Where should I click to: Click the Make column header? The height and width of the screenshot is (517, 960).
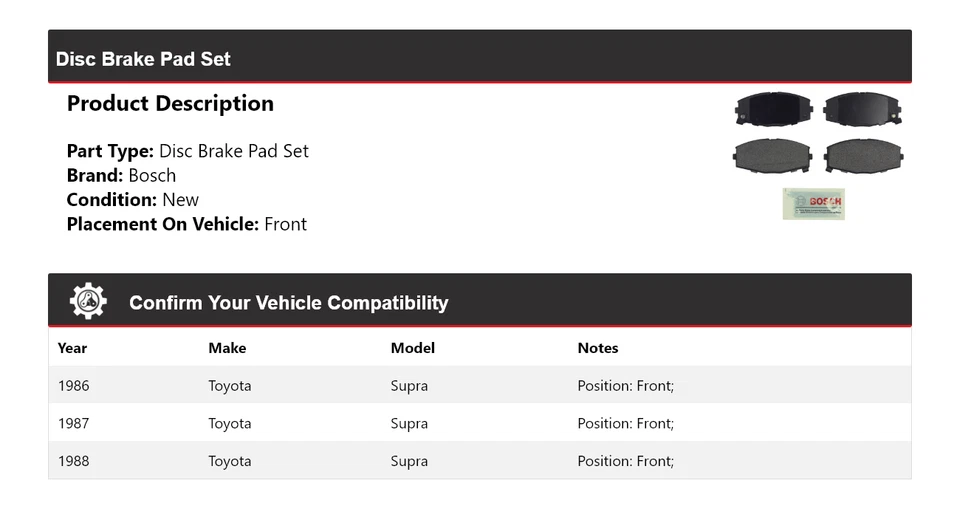(x=227, y=348)
